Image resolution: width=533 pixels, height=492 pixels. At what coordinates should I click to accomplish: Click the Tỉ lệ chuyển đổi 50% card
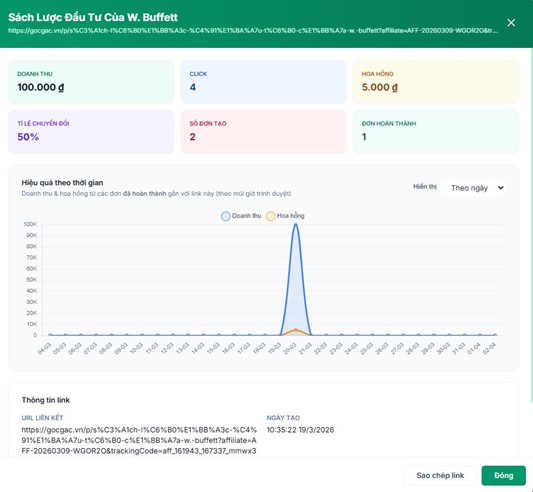(x=91, y=132)
